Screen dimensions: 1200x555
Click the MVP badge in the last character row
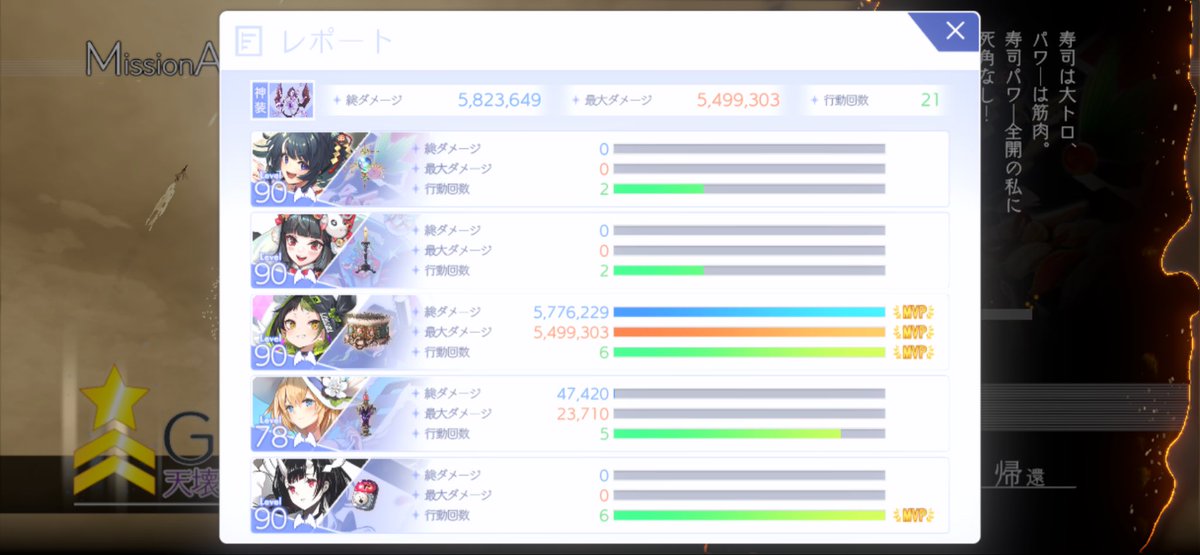point(912,515)
